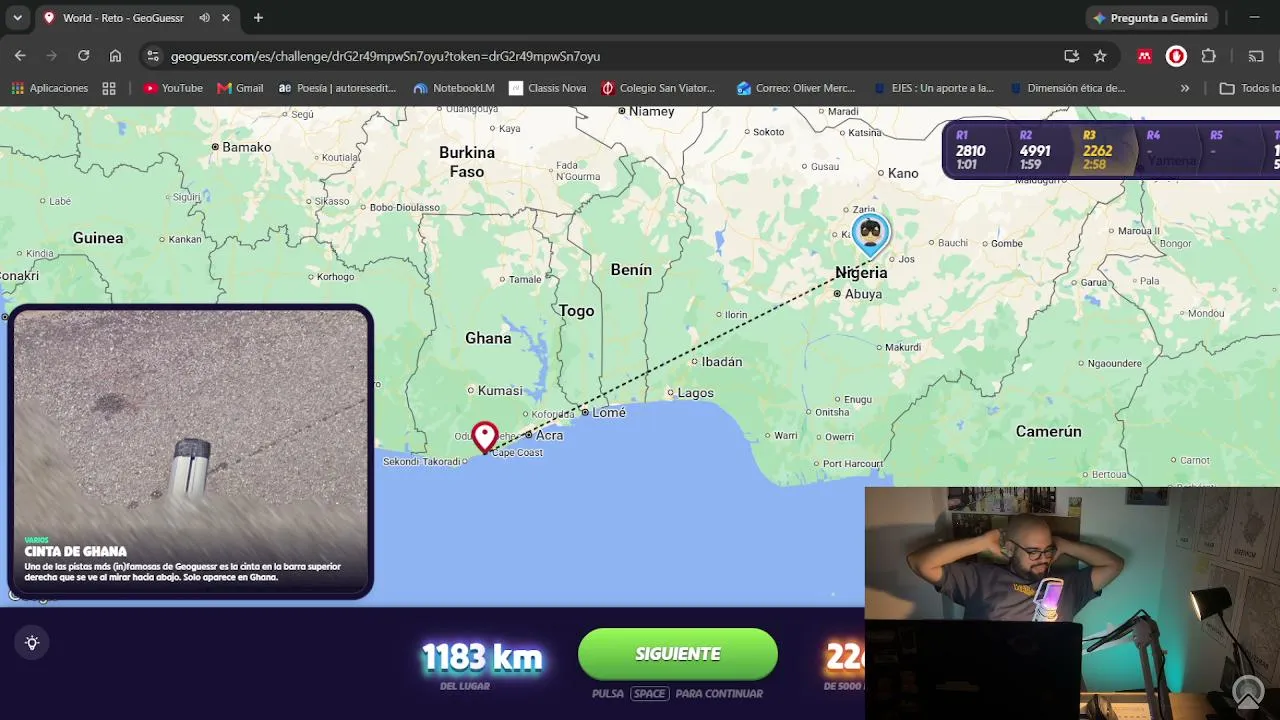
Task: Open the Colegio San Viator bookmark
Action: (658, 88)
